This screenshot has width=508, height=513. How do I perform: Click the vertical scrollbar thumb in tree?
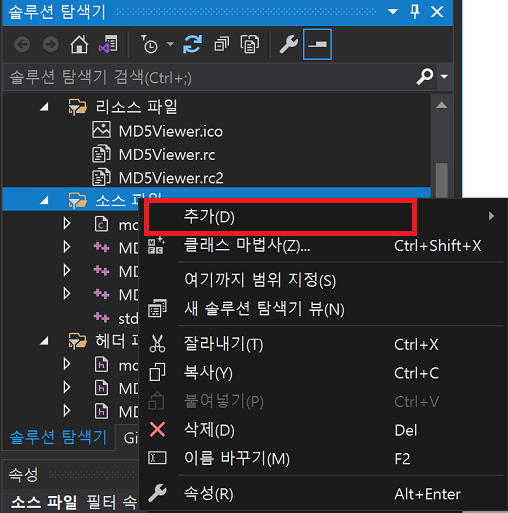coord(442,180)
